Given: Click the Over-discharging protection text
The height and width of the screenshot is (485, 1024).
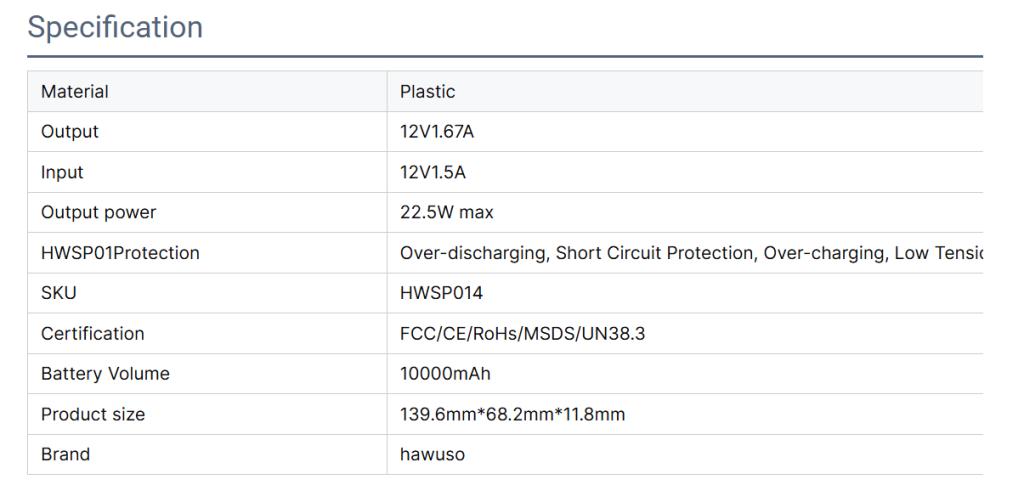Looking at the screenshot, I should pyautogui.click(x=473, y=253).
